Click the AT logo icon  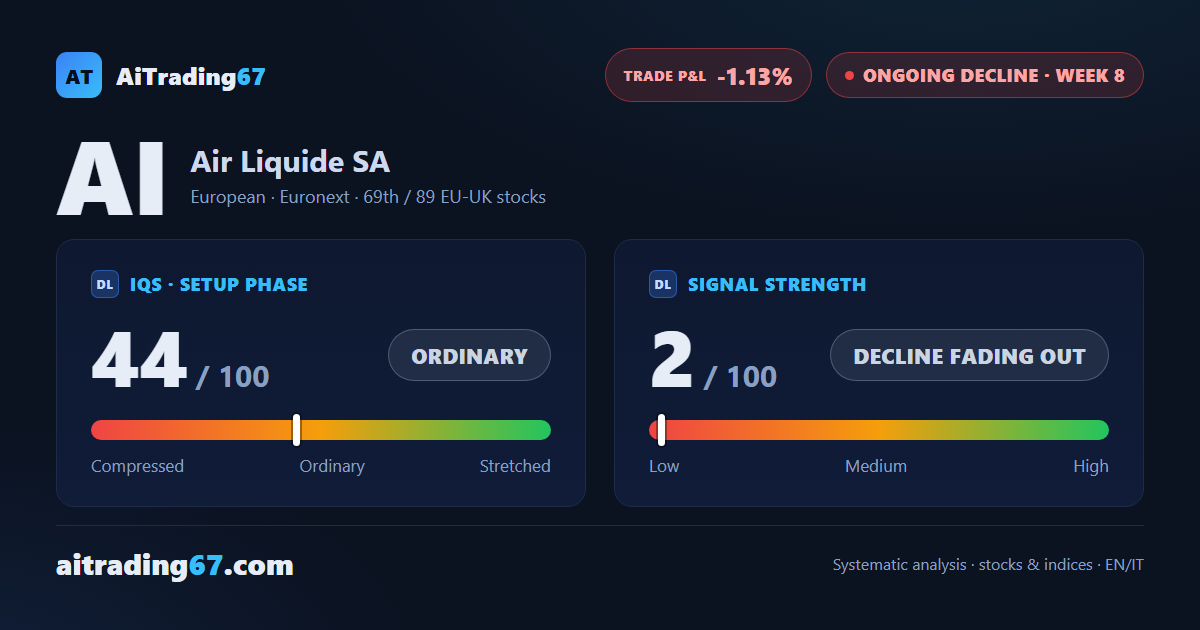(79, 75)
